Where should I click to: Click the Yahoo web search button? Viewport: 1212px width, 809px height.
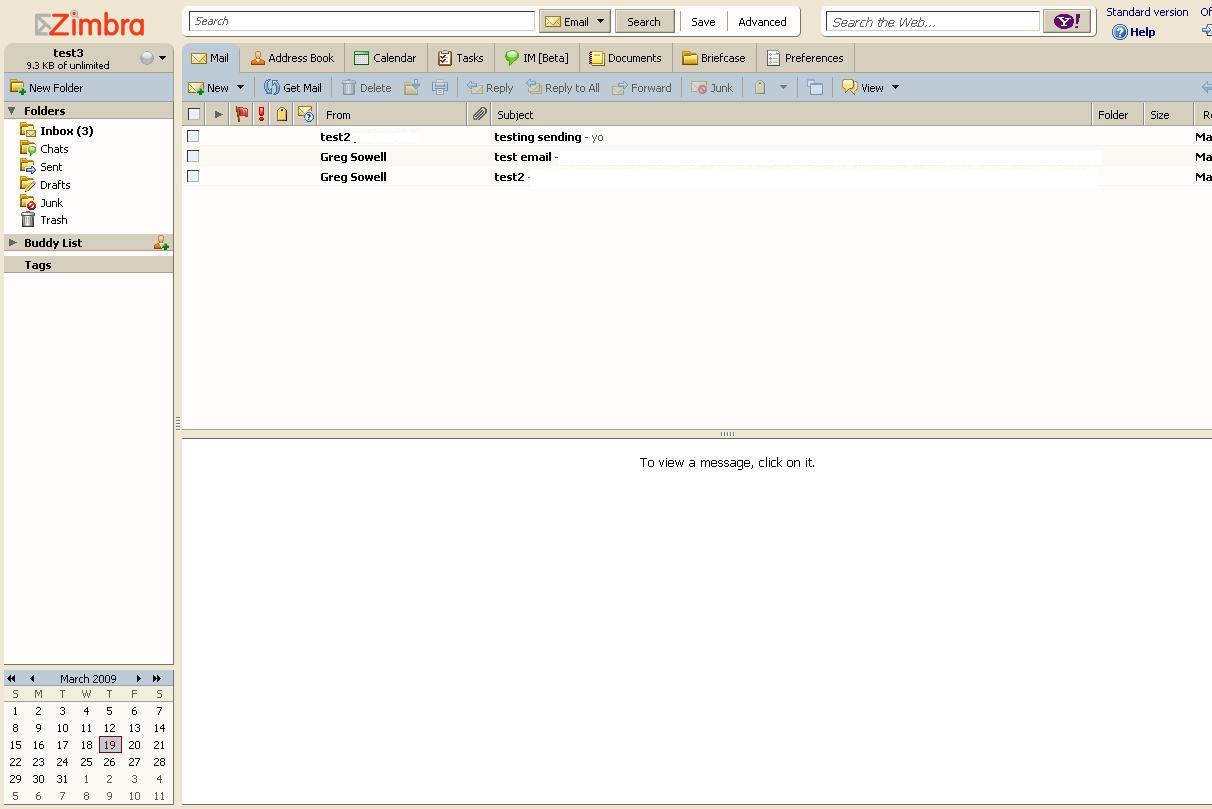(1067, 21)
